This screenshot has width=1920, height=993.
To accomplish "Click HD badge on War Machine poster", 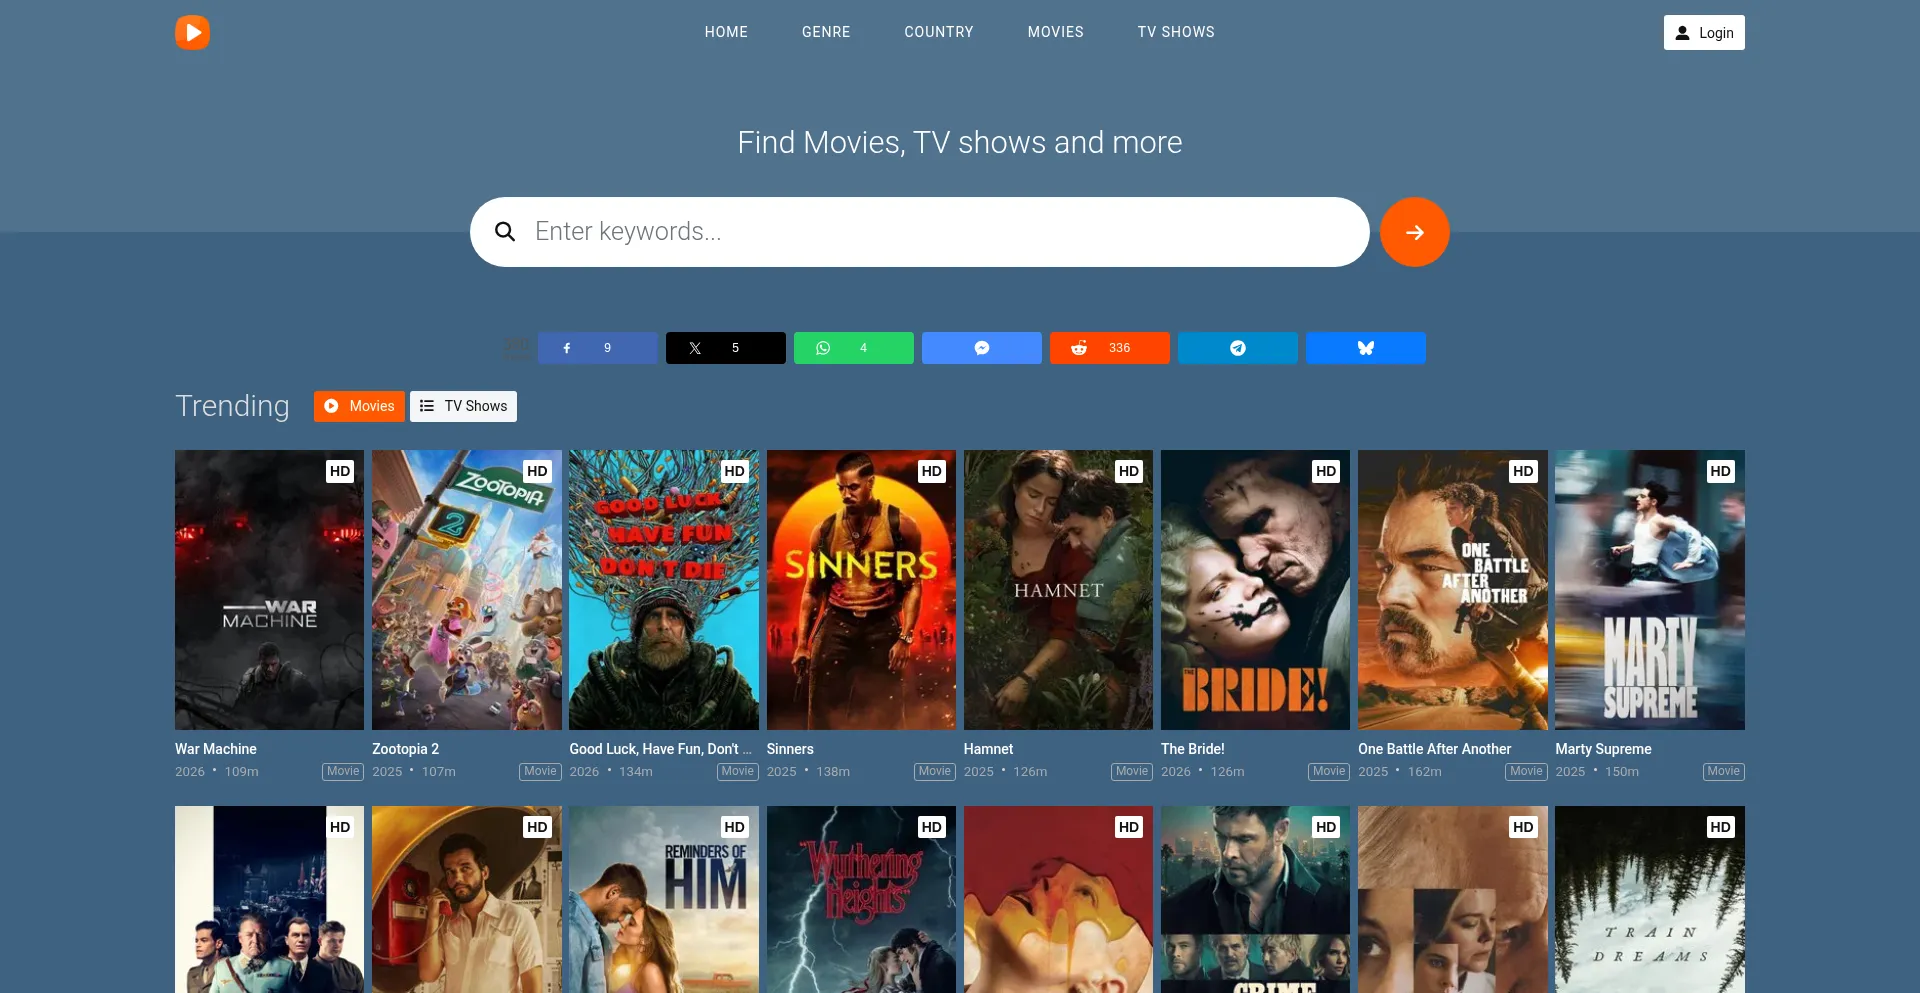I will [340, 471].
